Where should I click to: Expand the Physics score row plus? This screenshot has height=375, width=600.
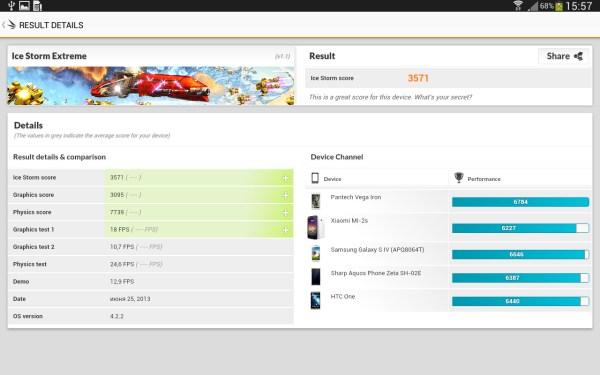click(285, 213)
